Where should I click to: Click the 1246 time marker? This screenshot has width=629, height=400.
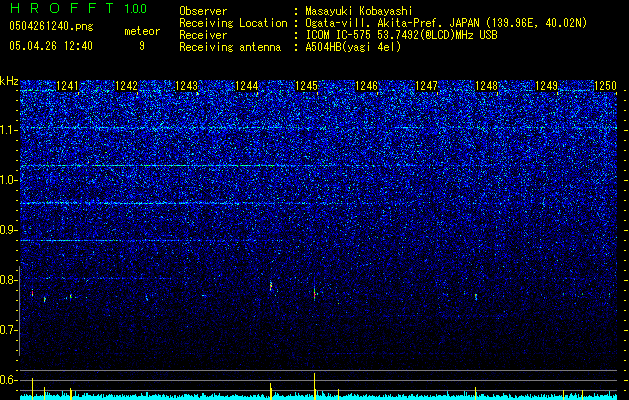pyautogui.click(x=367, y=85)
